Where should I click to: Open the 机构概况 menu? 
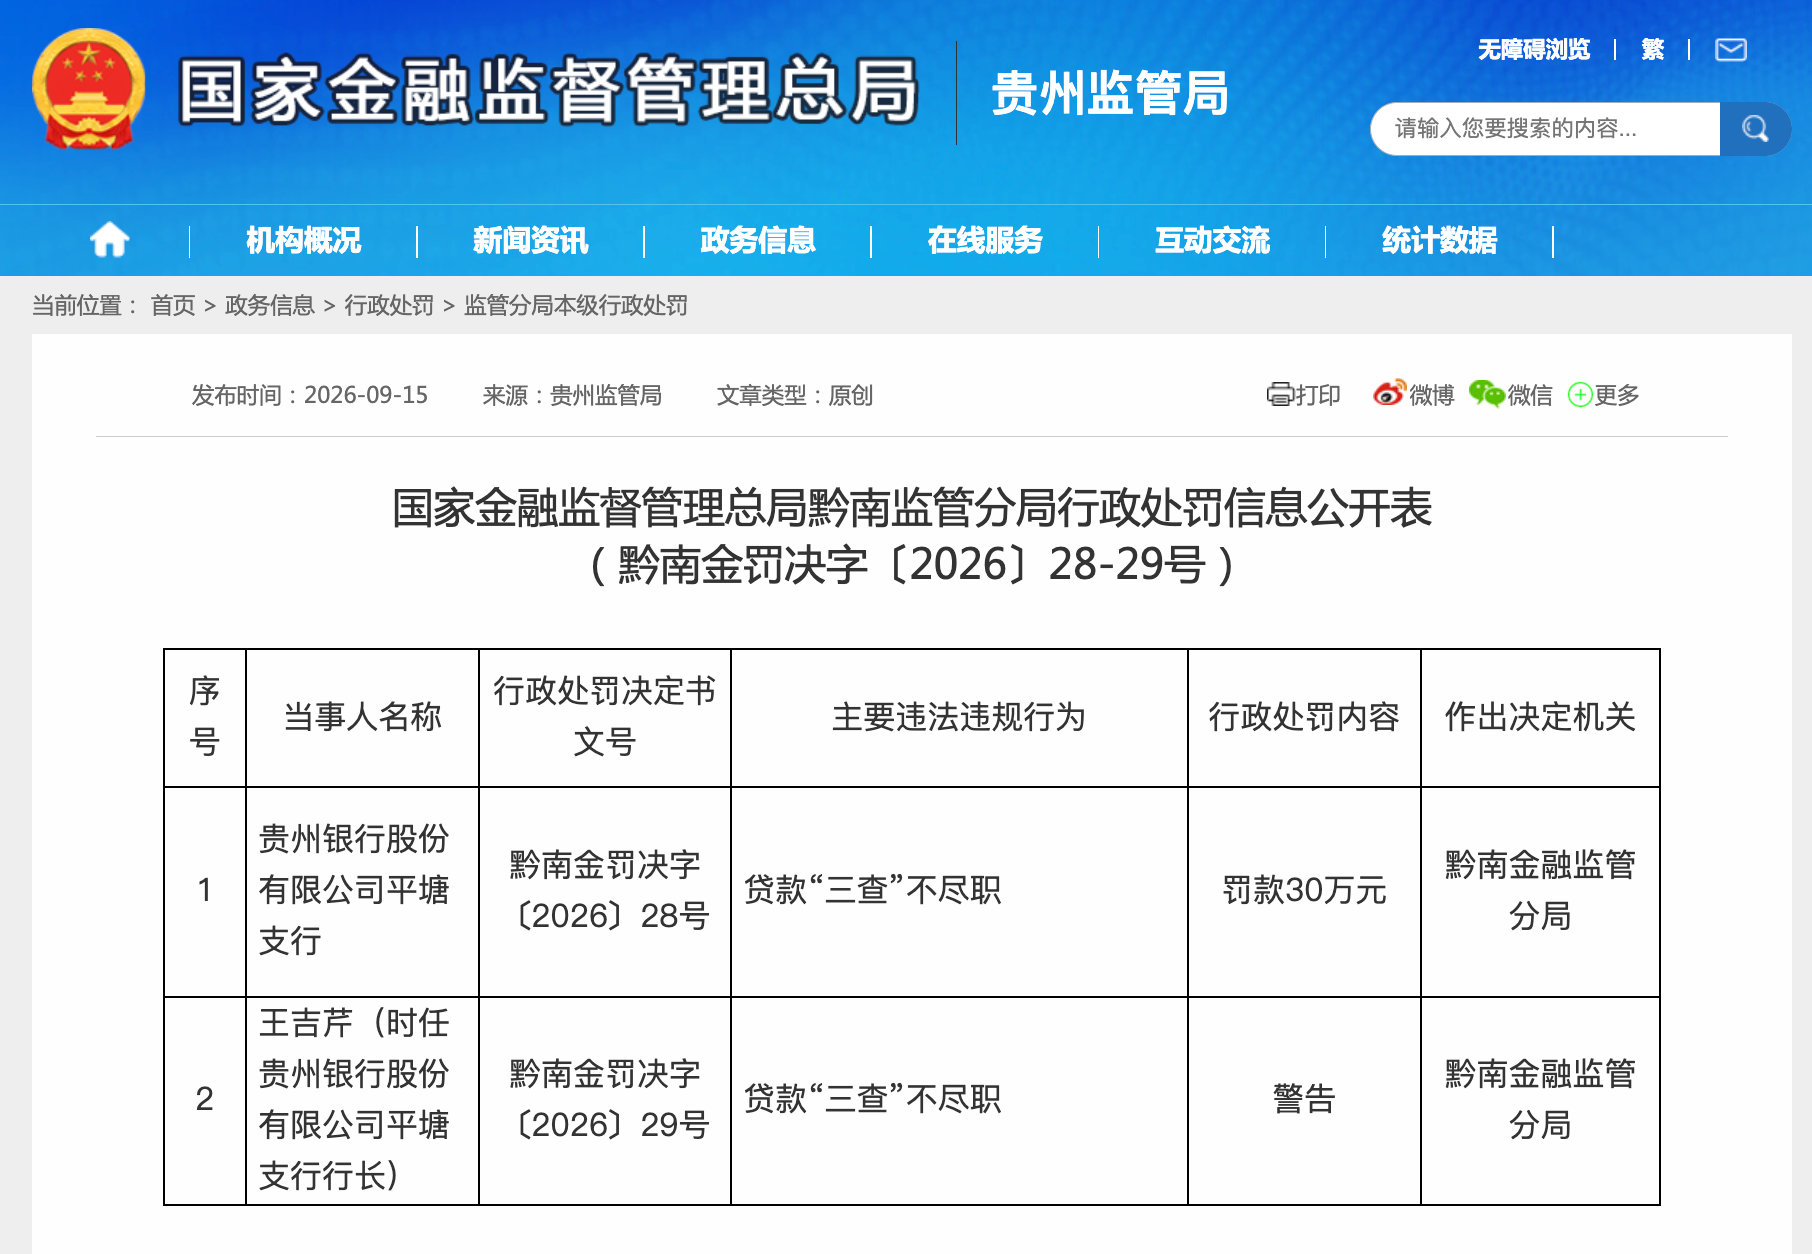point(303,240)
